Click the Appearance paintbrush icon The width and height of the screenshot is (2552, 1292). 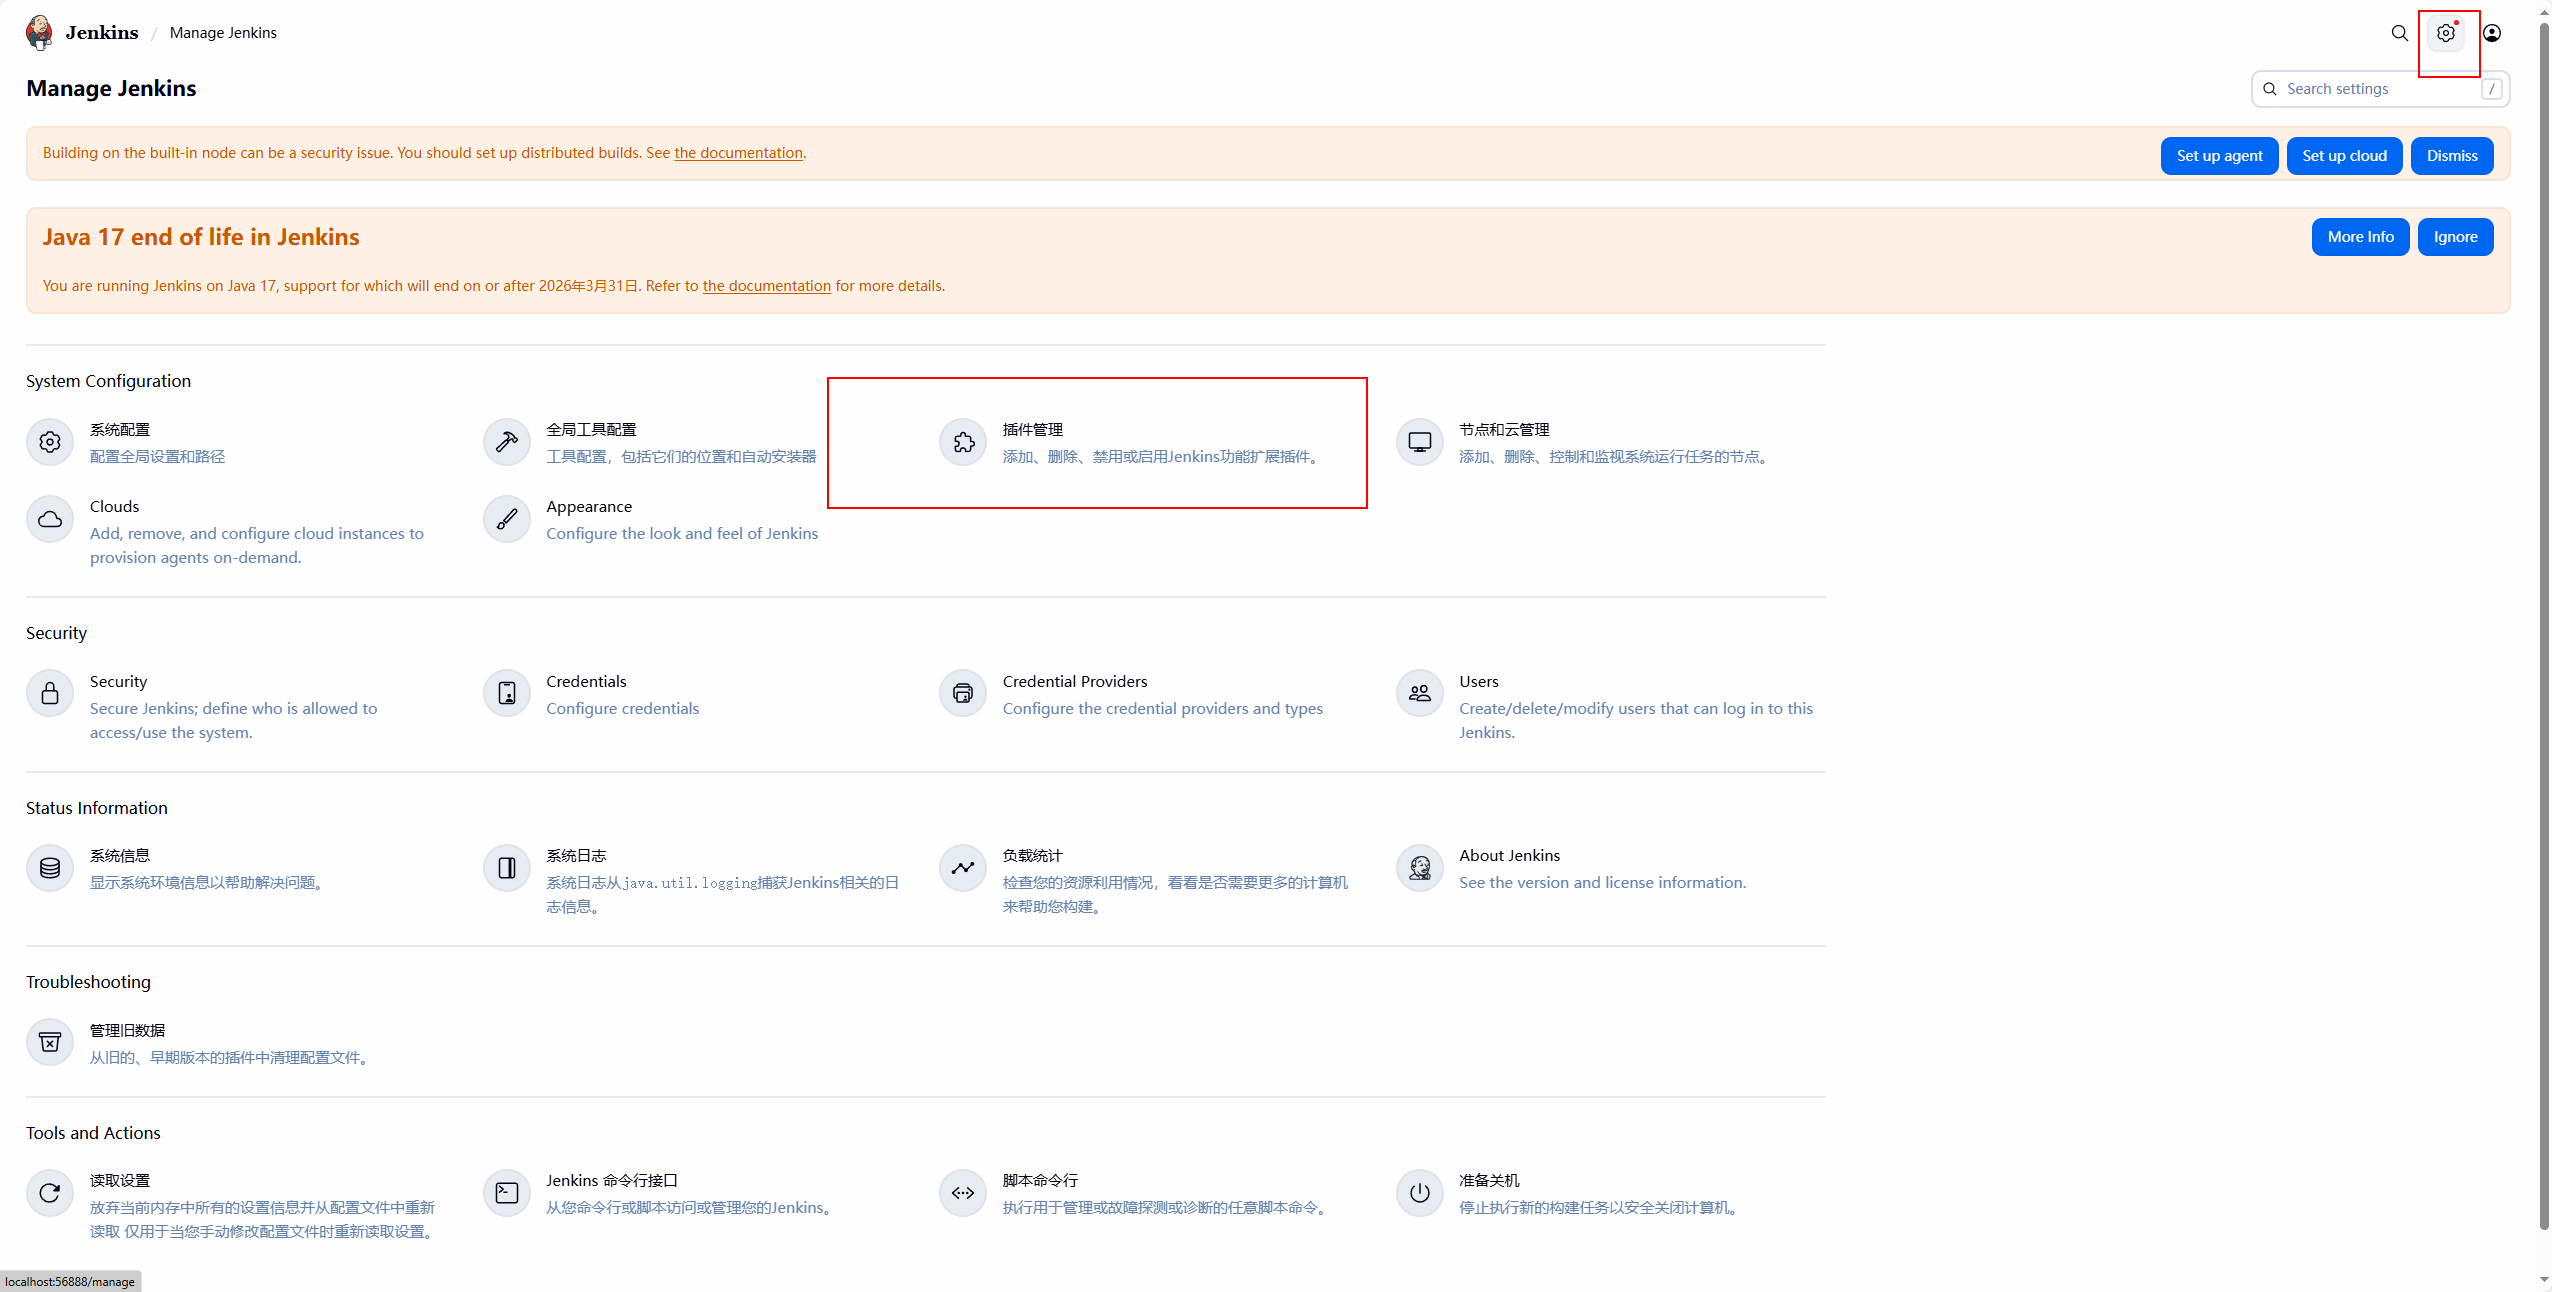pyautogui.click(x=507, y=519)
